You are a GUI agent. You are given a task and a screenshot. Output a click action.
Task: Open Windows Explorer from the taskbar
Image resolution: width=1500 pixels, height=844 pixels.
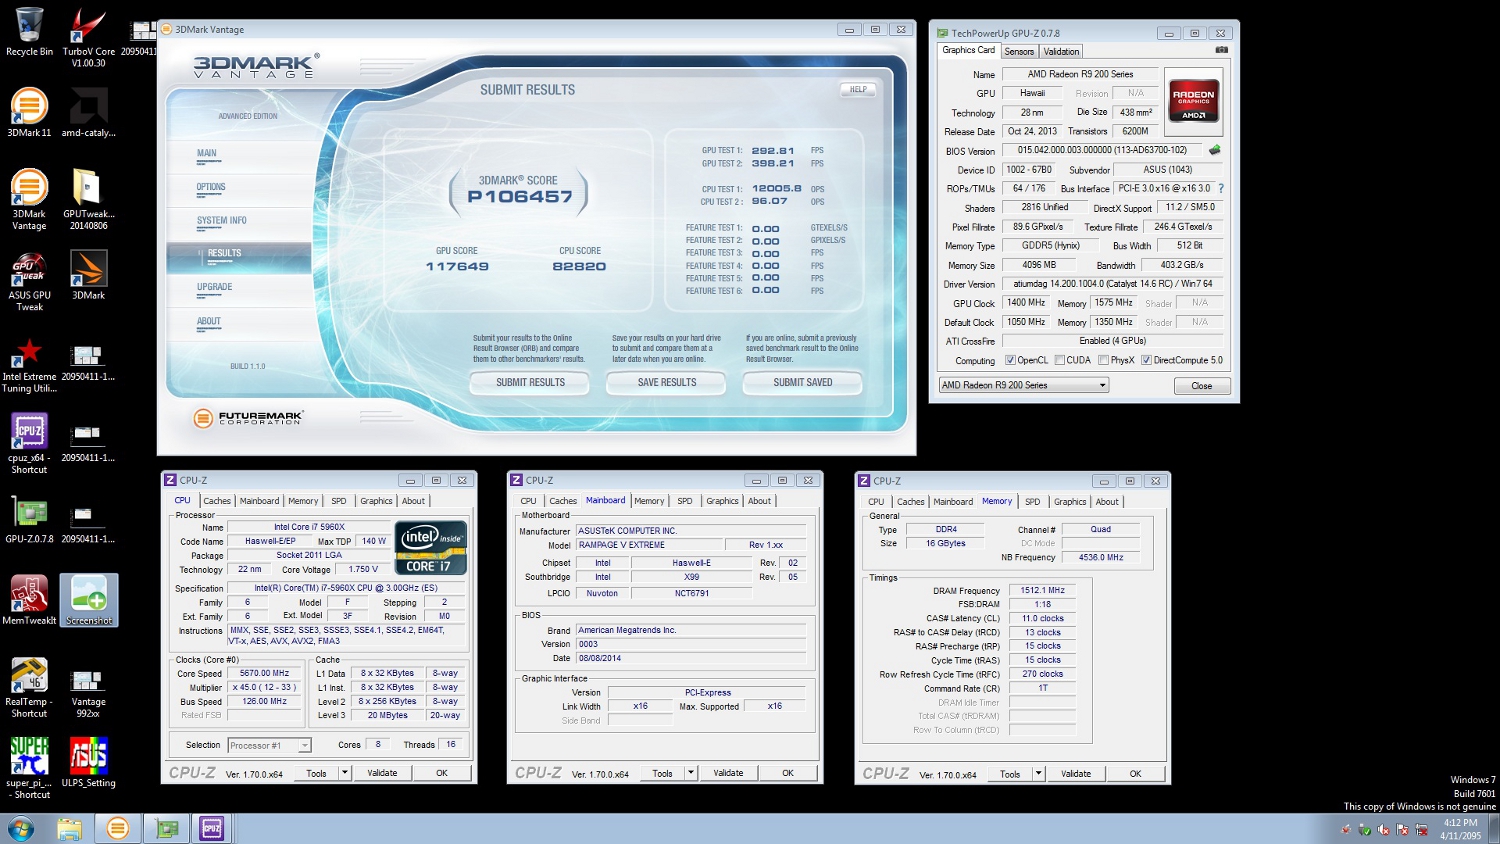[x=69, y=828]
